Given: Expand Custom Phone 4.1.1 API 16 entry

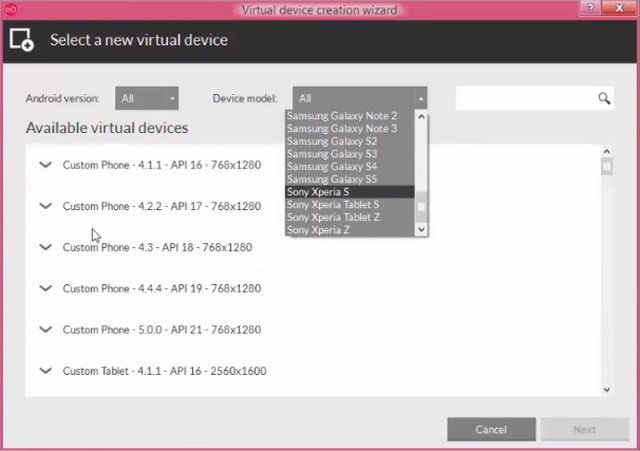Looking at the screenshot, I should [46, 164].
